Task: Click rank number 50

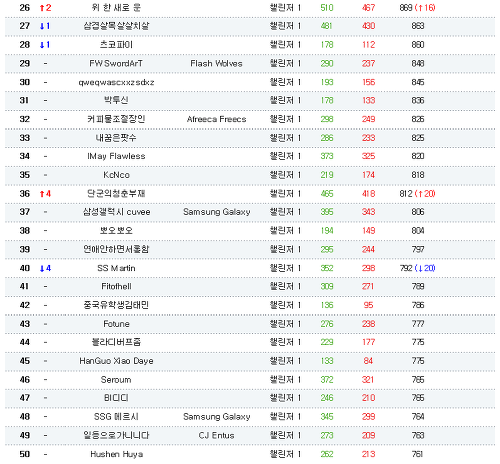Action: [25, 454]
